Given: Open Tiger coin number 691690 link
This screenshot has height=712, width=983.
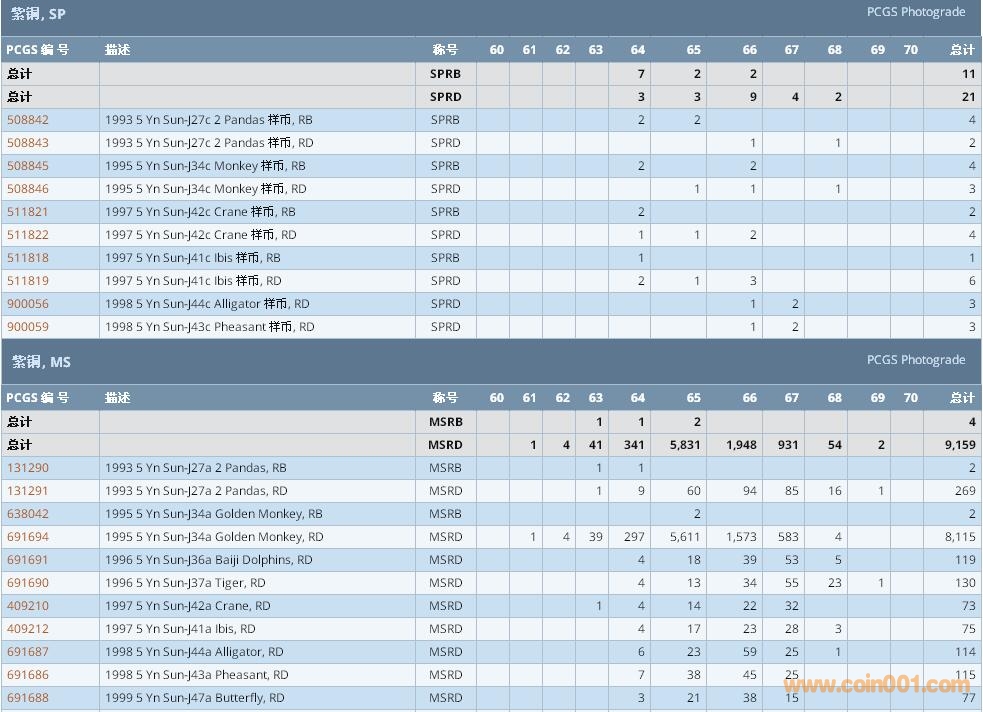Looking at the screenshot, I should (x=28, y=583).
